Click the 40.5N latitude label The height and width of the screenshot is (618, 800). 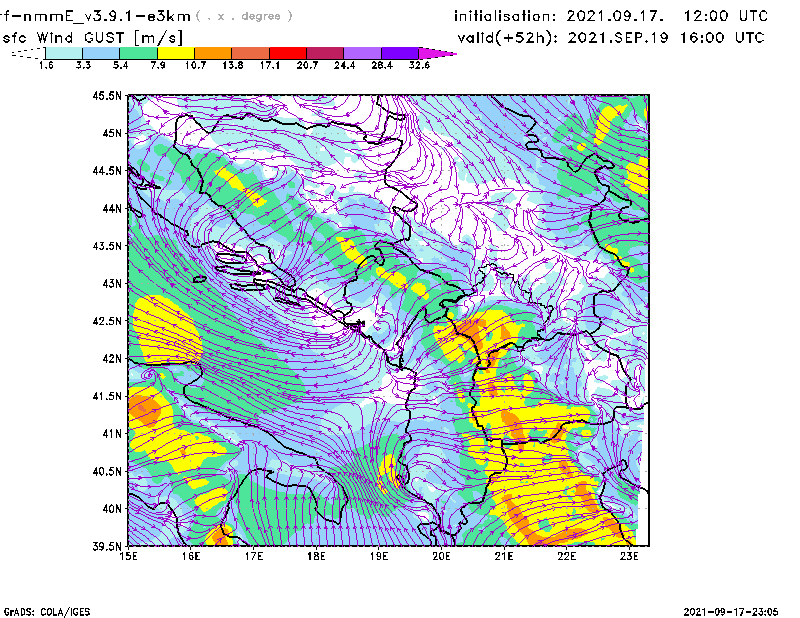click(107, 472)
